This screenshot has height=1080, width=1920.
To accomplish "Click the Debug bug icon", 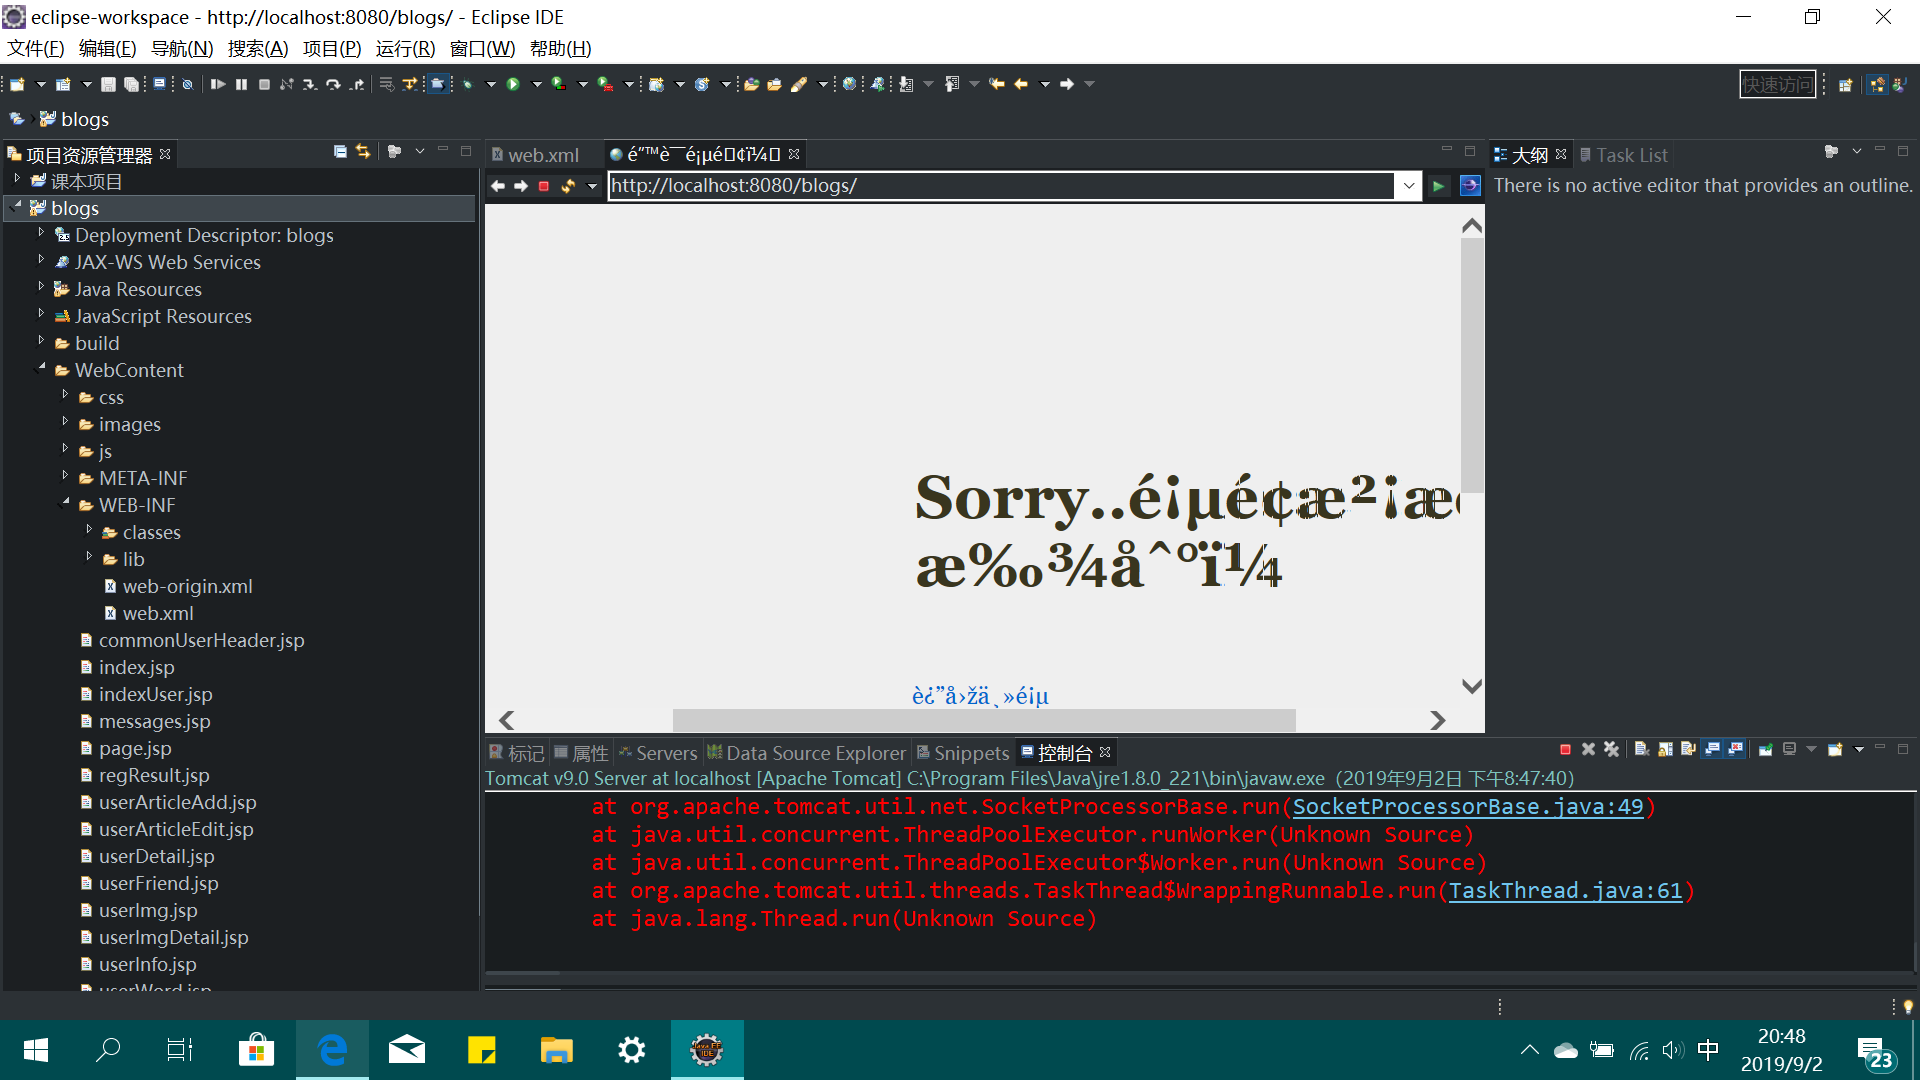I will point(467,85).
